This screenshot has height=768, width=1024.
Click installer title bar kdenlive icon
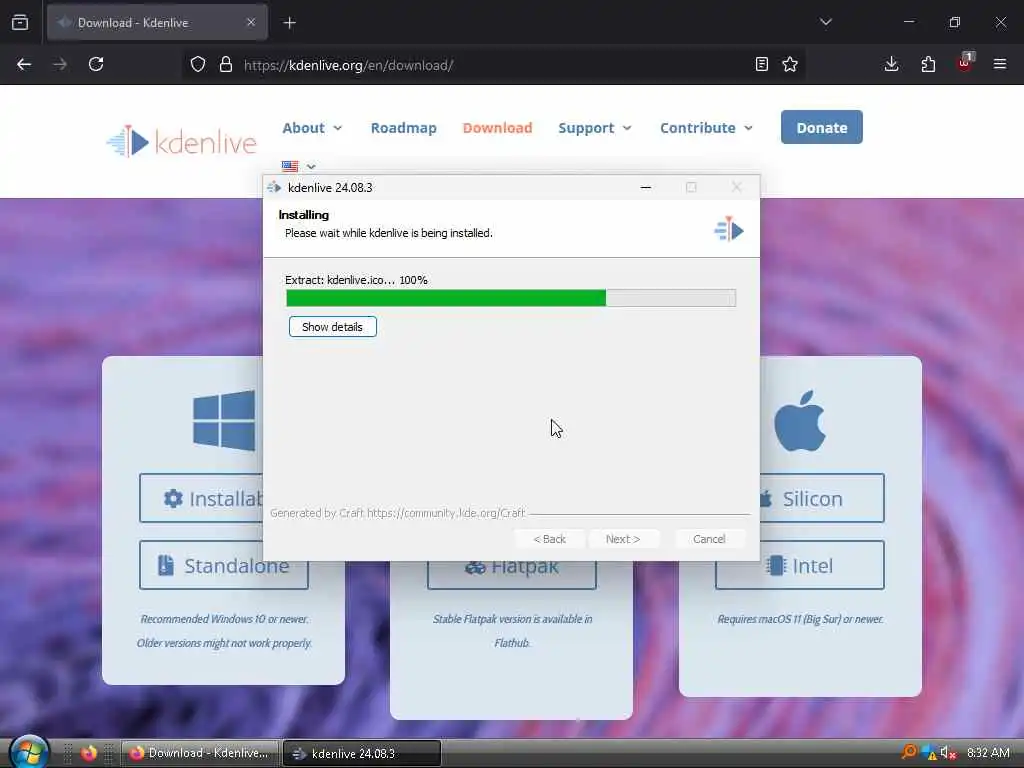pyautogui.click(x=274, y=187)
